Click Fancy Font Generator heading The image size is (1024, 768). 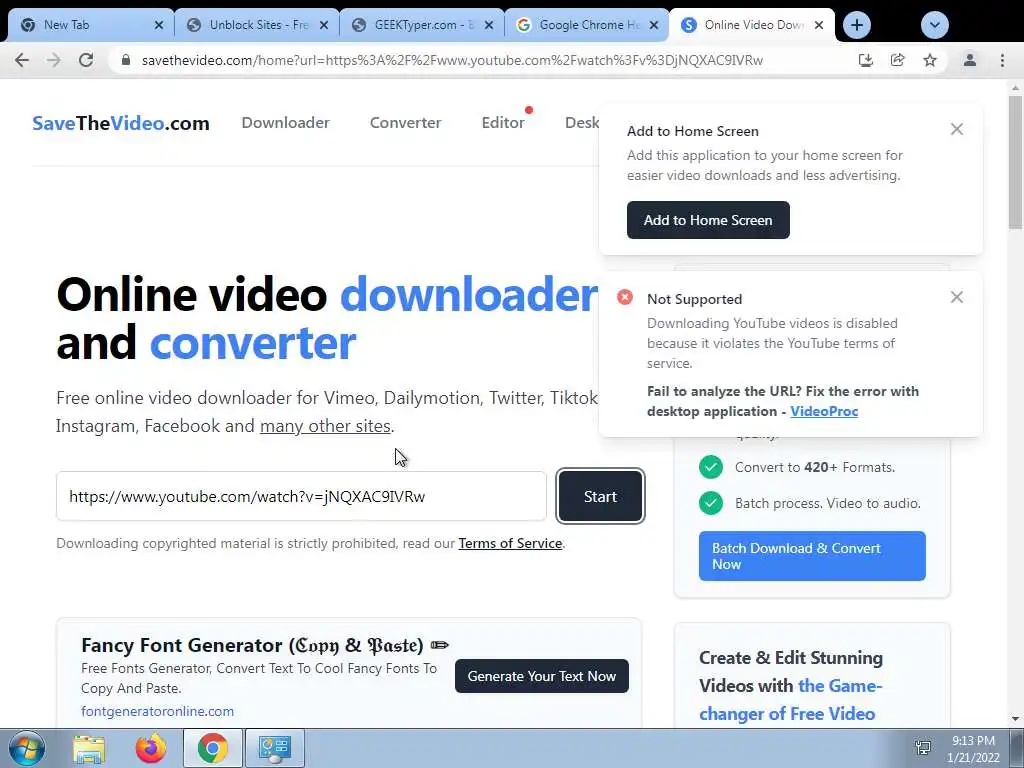click(x=264, y=645)
